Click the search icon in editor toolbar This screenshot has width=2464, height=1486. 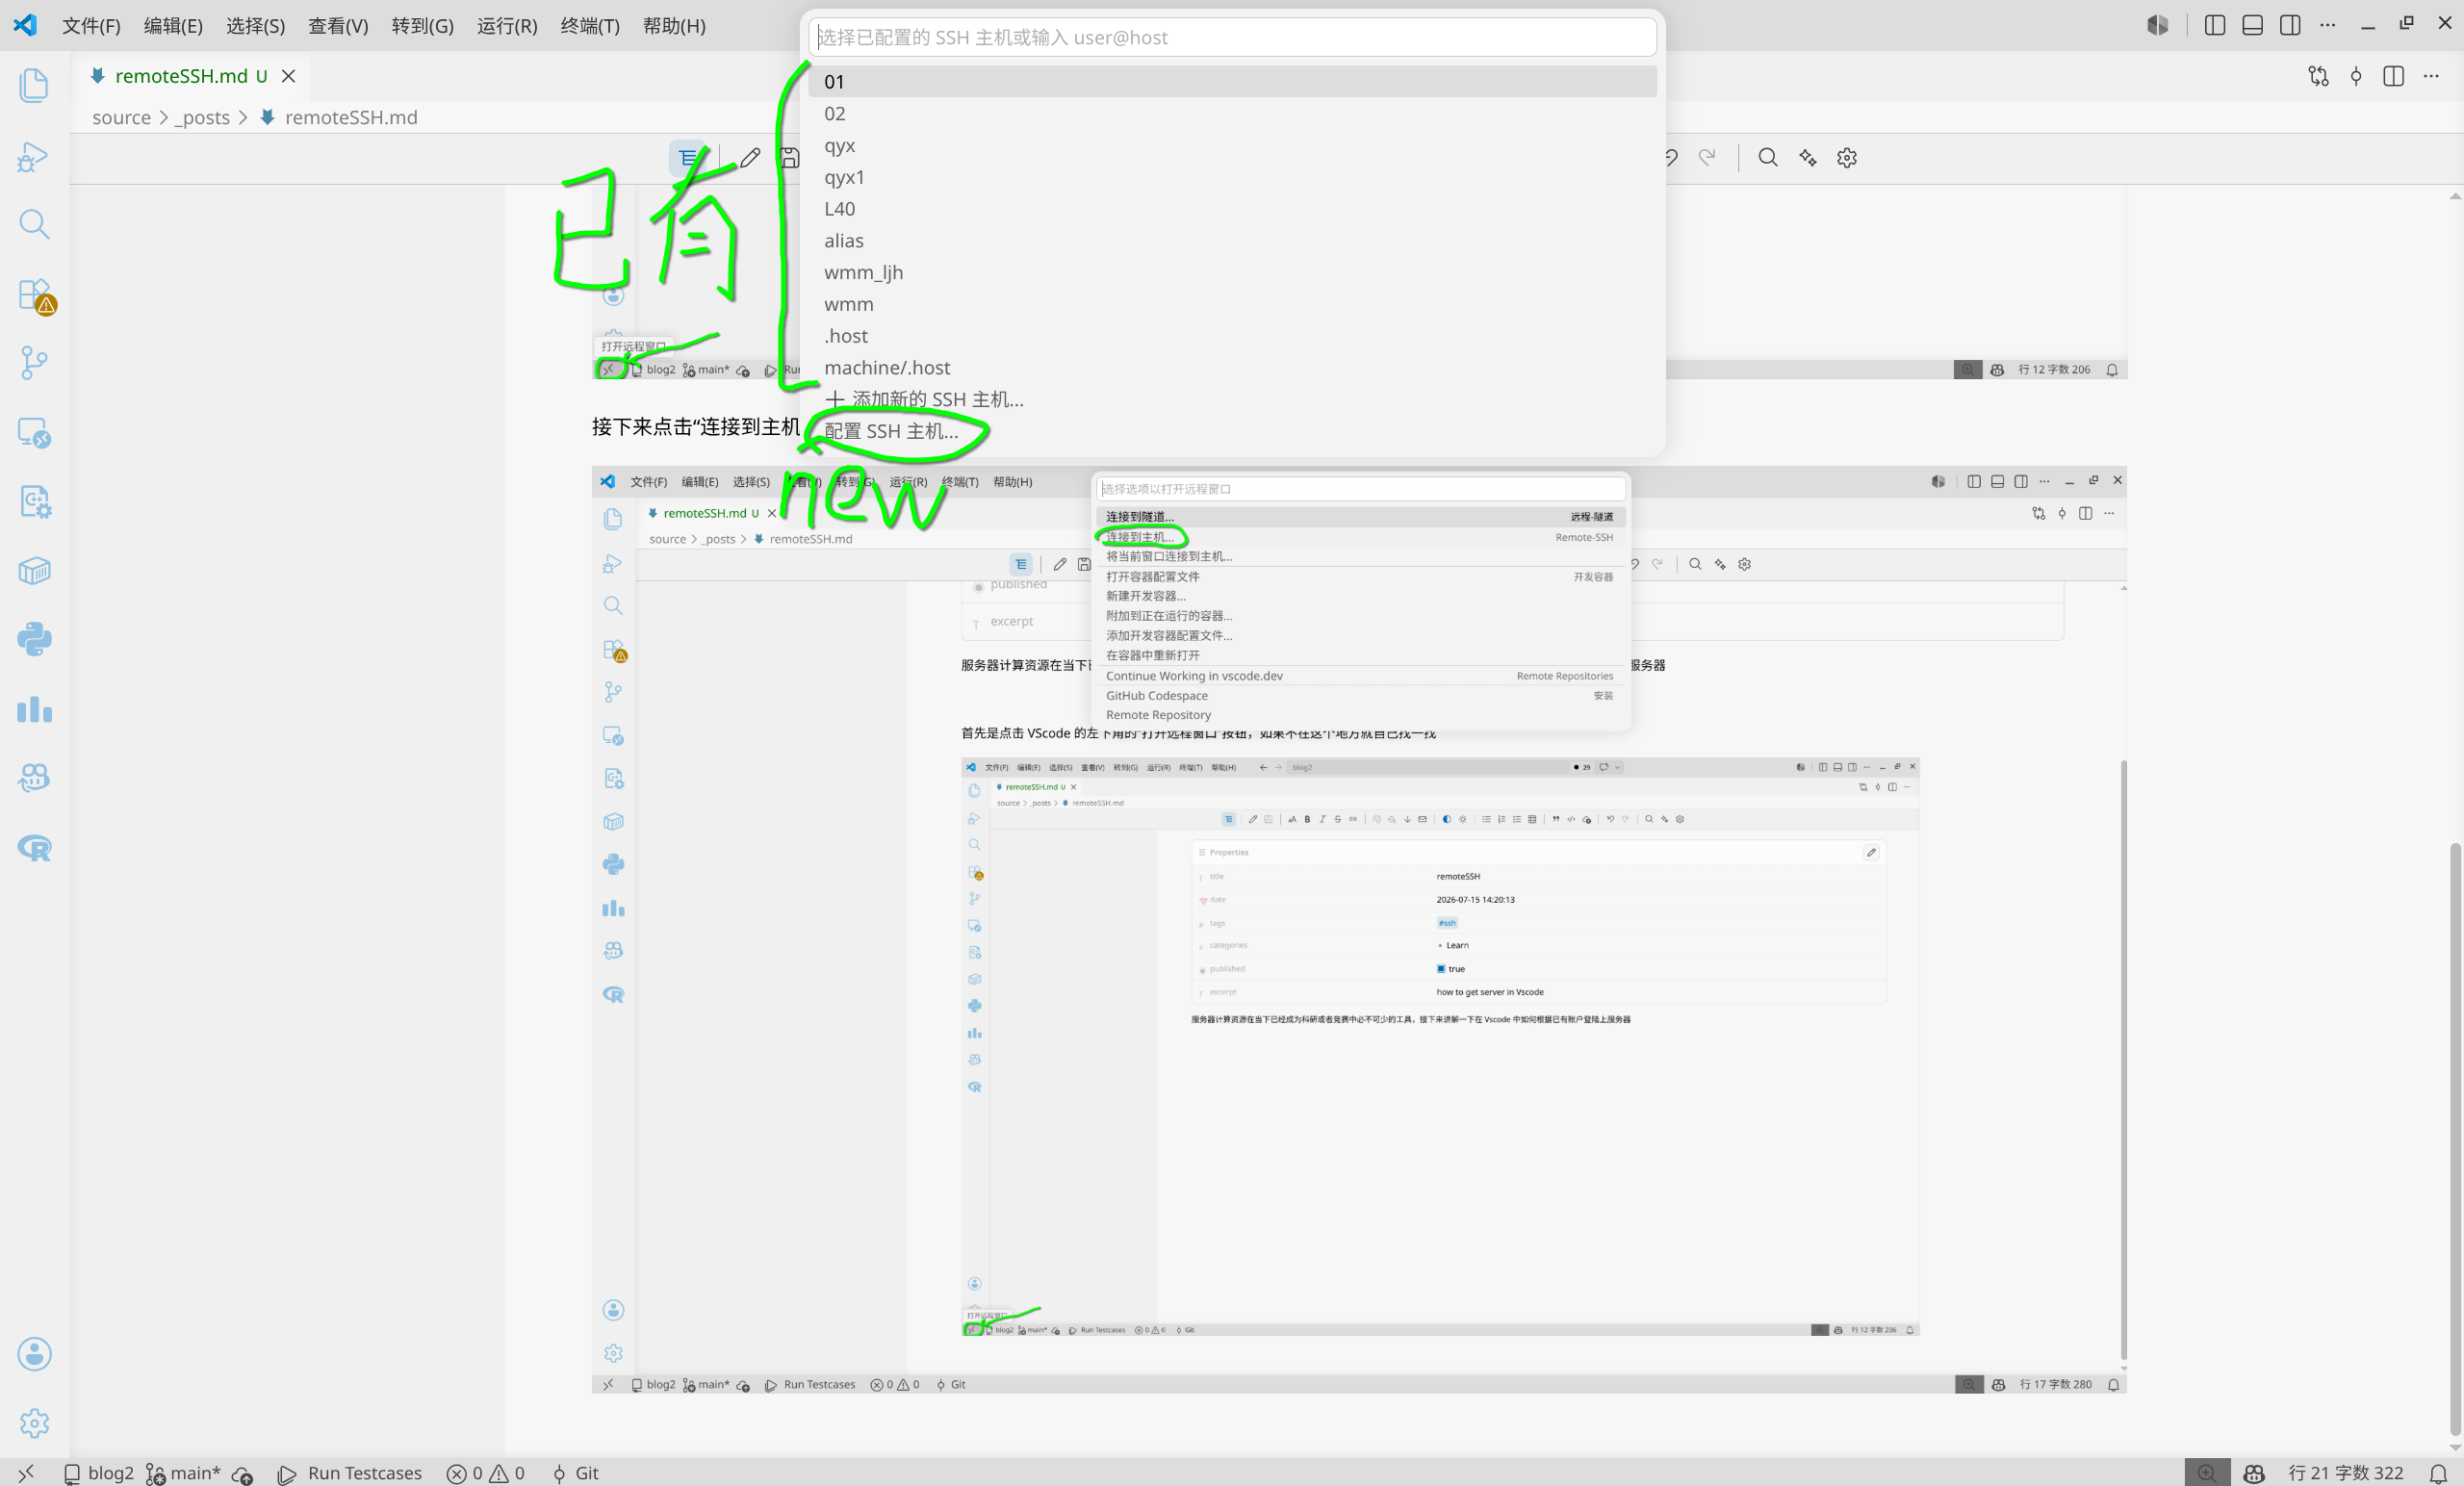(1768, 158)
